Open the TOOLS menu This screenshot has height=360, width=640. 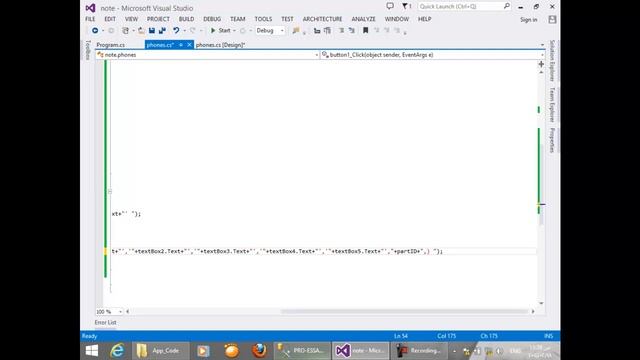point(263,19)
